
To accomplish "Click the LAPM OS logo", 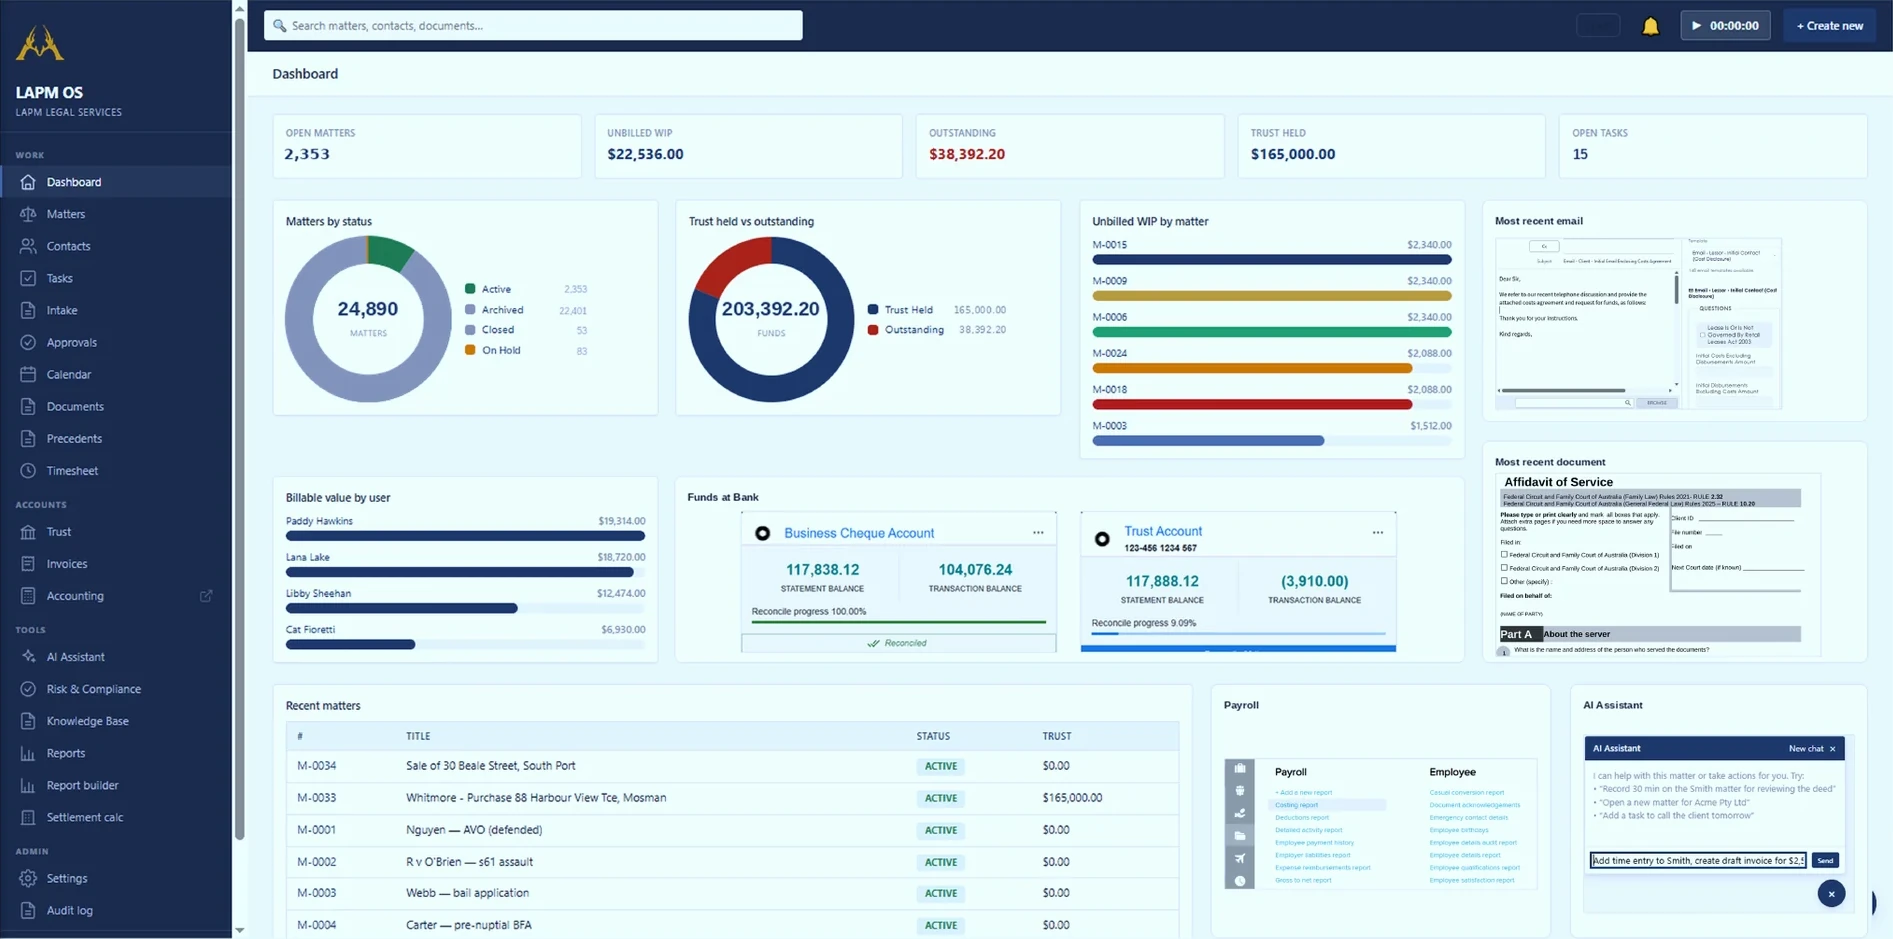I will [x=40, y=43].
